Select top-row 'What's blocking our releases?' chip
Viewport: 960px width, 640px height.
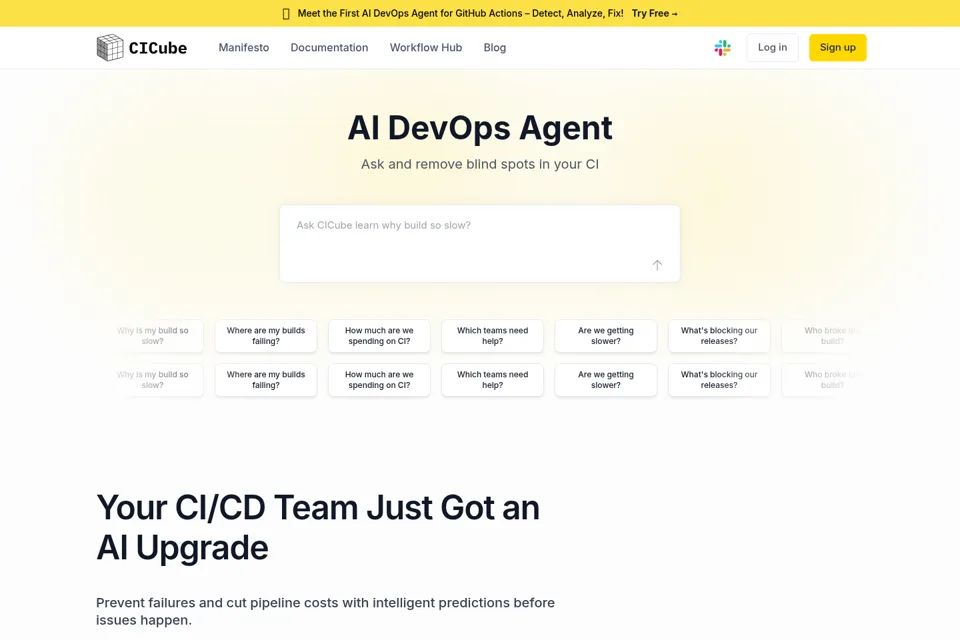(719, 336)
